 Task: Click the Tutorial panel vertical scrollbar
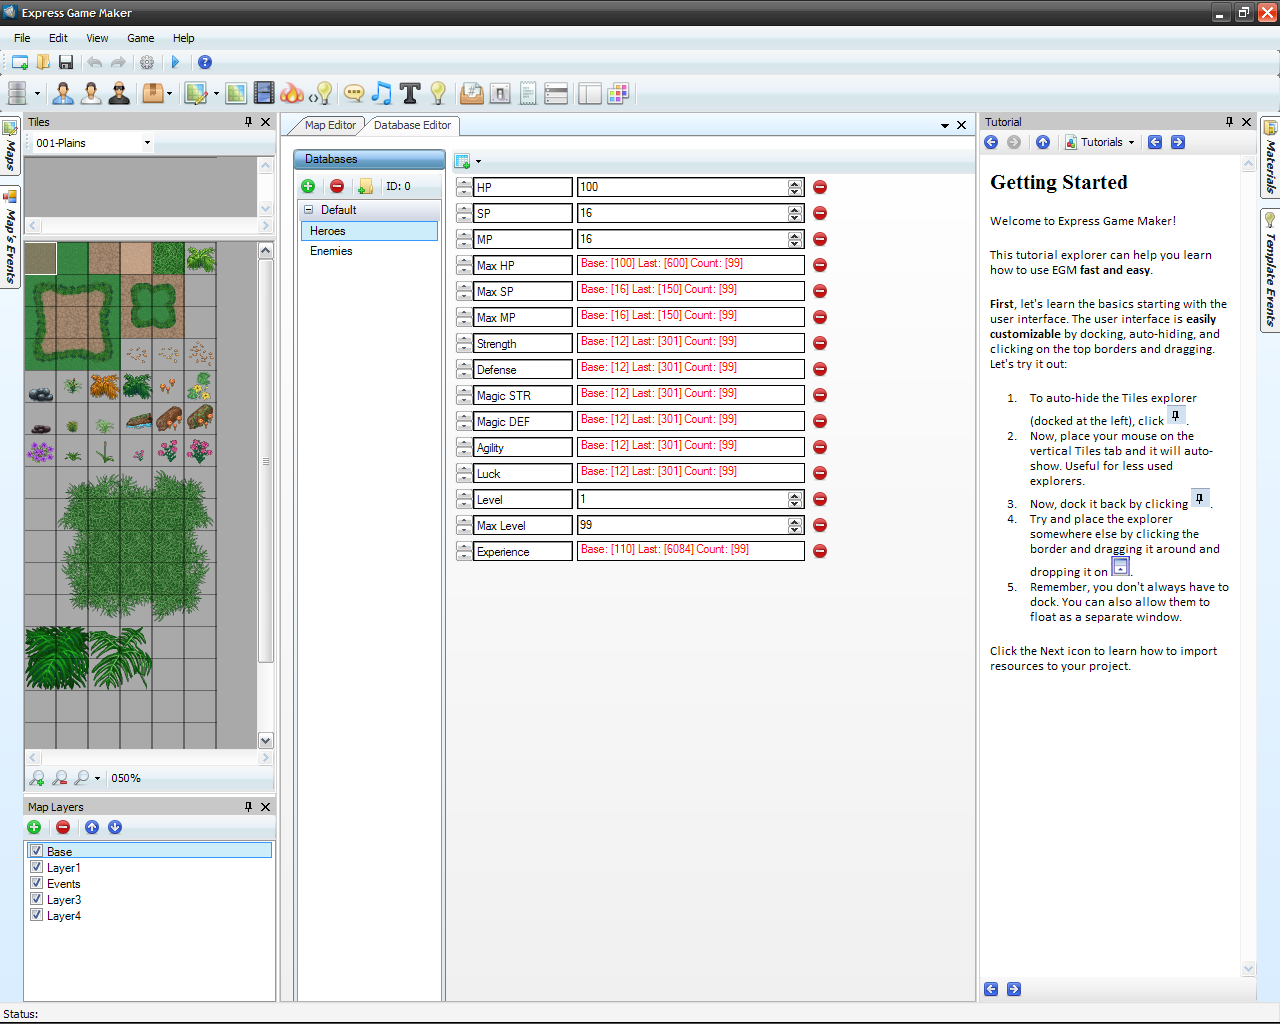point(1248,566)
